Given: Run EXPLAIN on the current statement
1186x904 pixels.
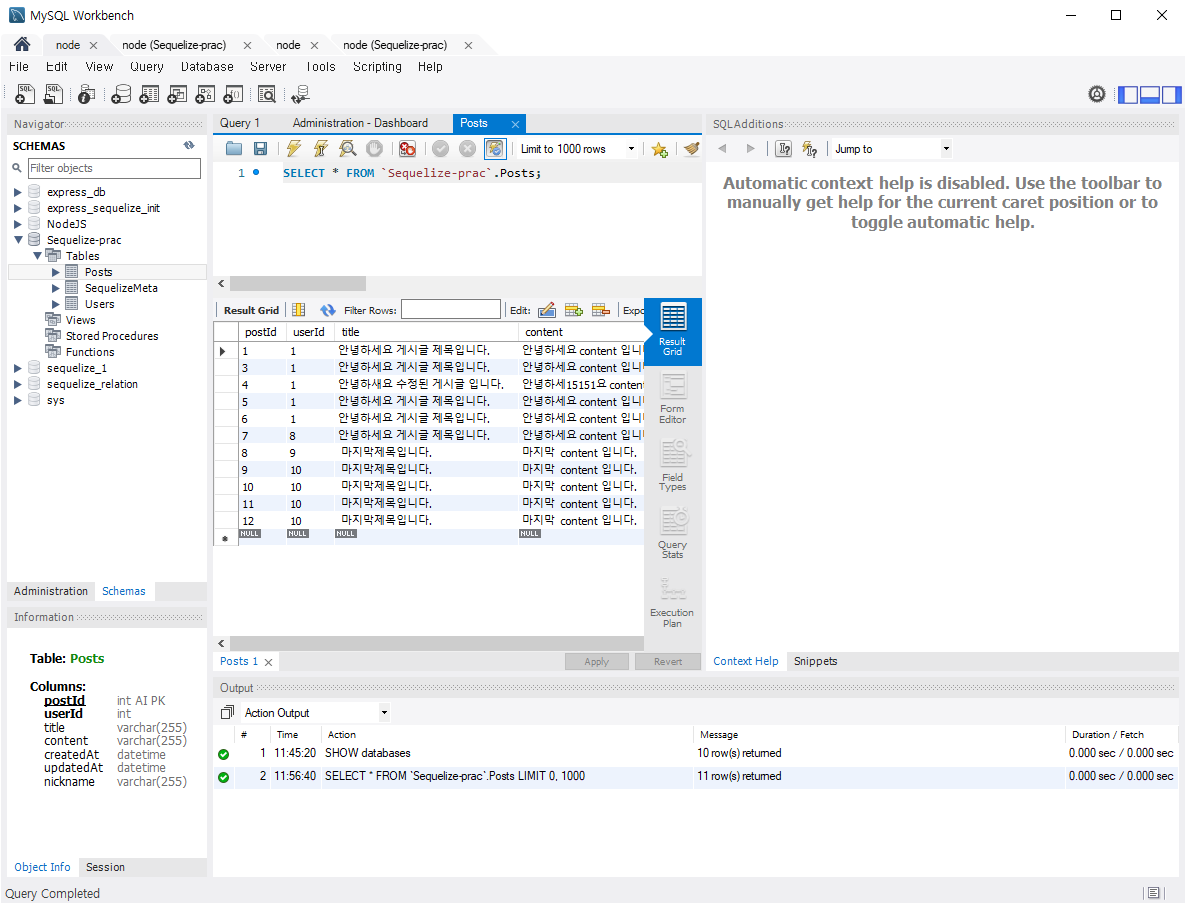Looking at the screenshot, I should pyautogui.click(x=348, y=149).
